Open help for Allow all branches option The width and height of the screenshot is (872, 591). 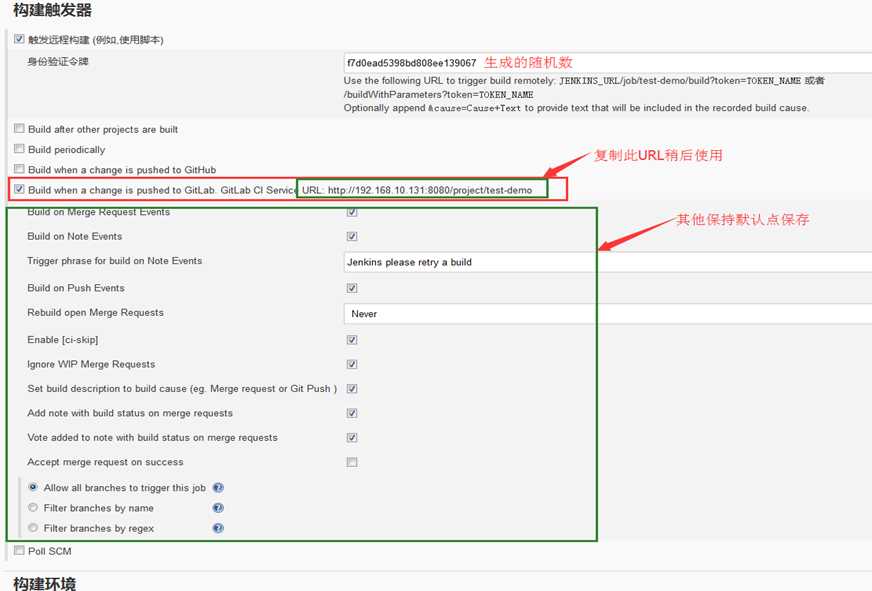(x=218, y=488)
